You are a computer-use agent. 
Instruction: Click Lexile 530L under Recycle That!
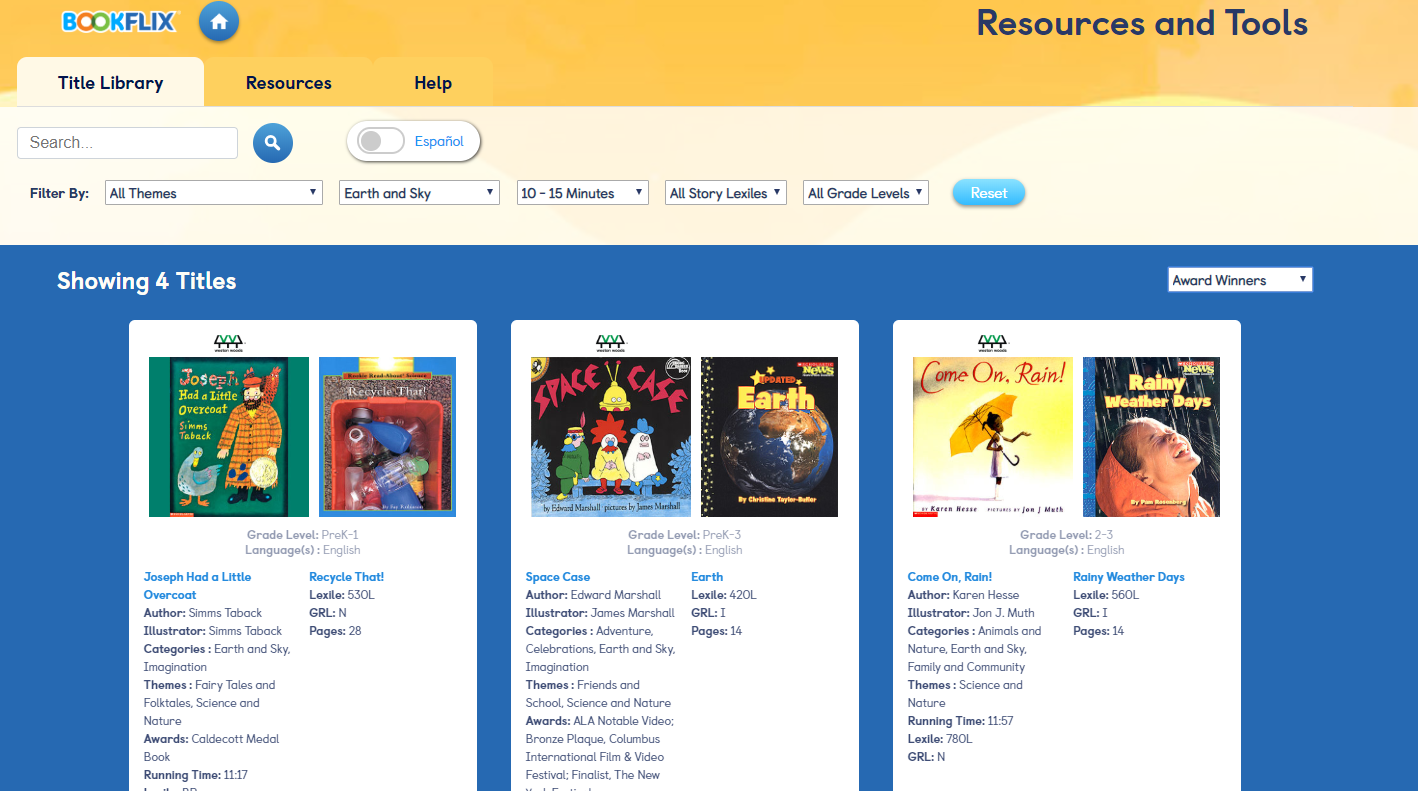[342, 595]
